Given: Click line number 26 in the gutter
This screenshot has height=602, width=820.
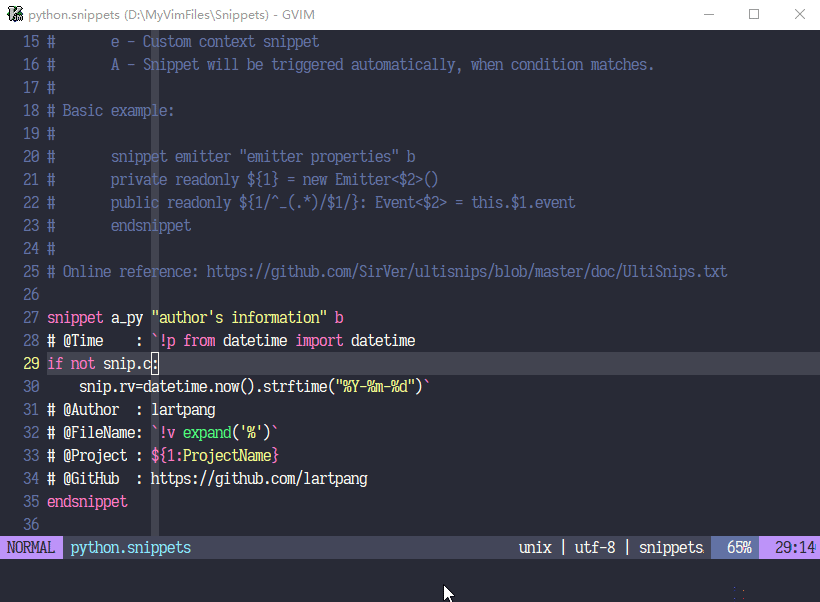Looking at the screenshot, I should [31, 294].
